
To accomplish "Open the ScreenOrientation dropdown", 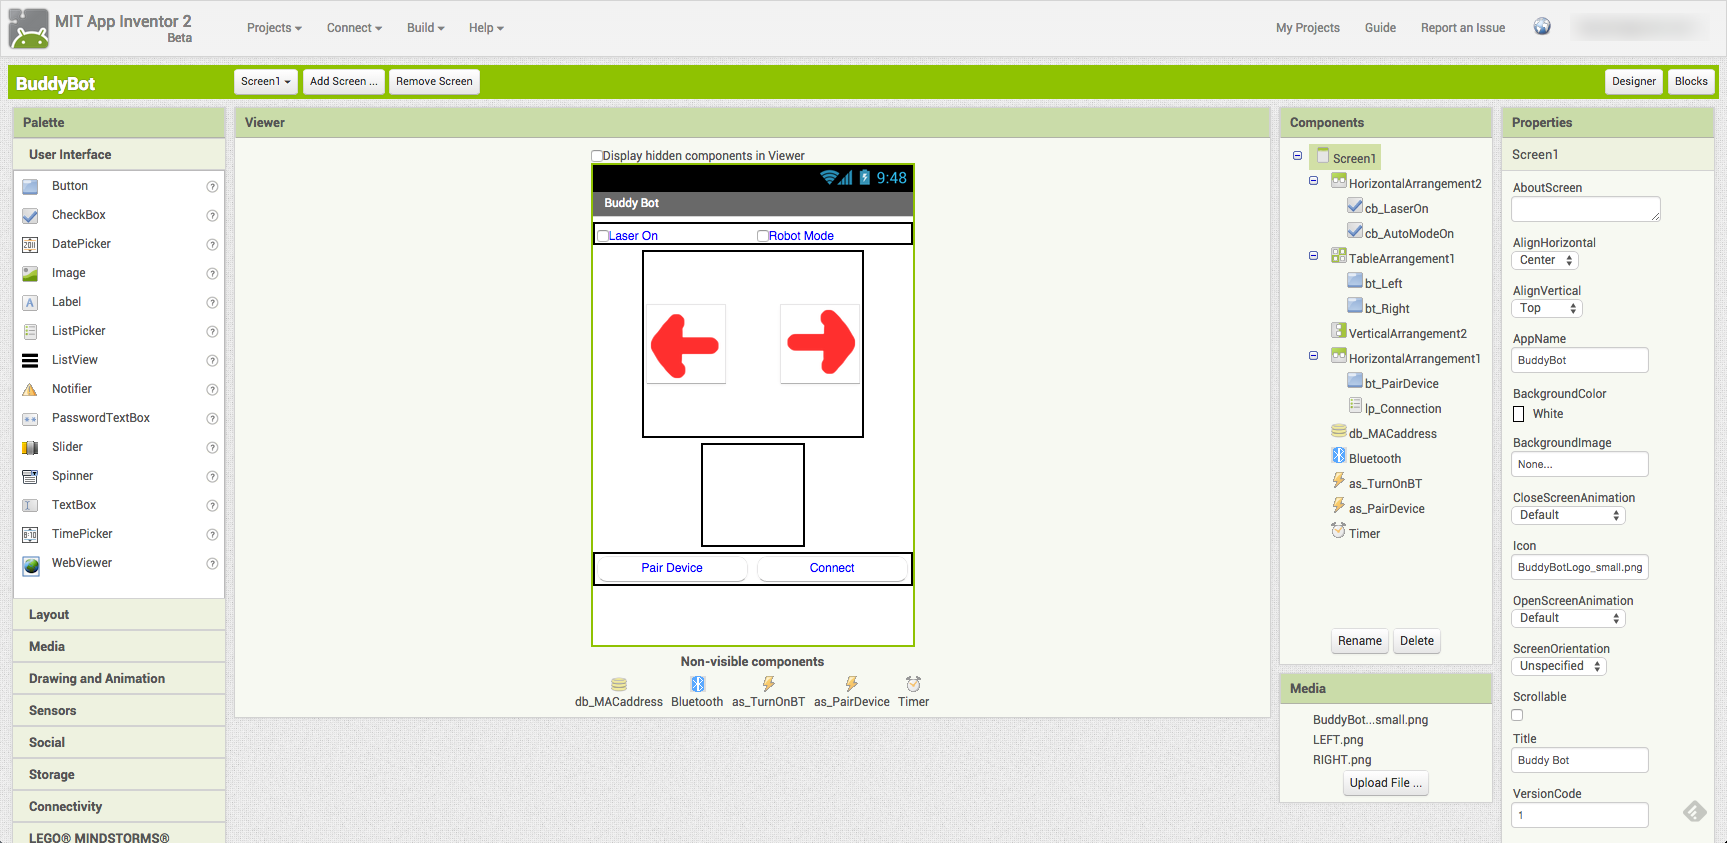I will pyautogui.click(x=1558, y=666).
